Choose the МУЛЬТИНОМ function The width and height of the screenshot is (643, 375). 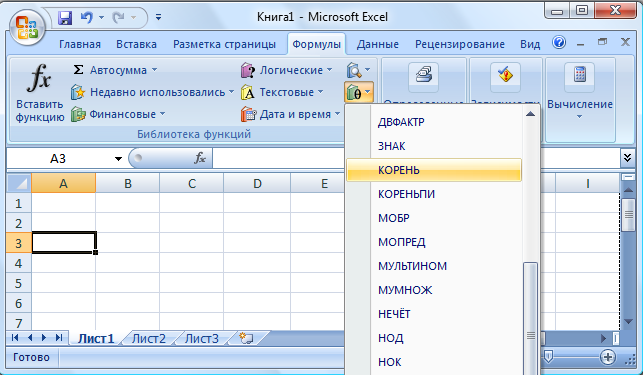point(434,266)
